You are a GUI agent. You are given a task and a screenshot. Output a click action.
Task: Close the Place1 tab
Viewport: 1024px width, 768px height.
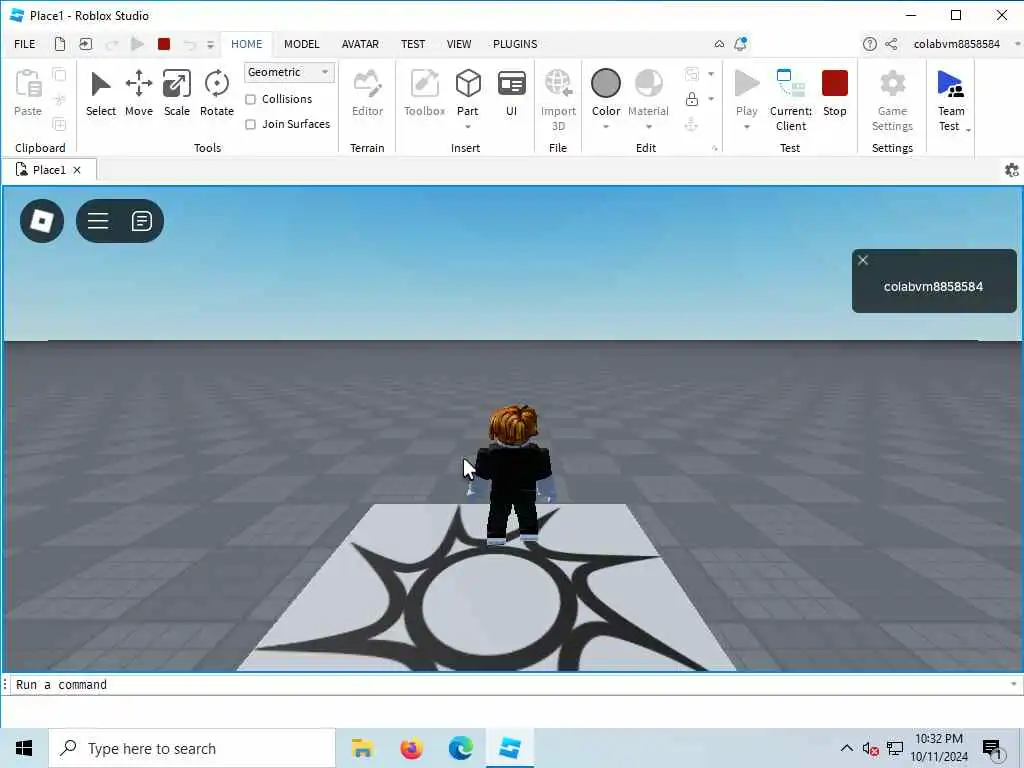coord(77,170)
